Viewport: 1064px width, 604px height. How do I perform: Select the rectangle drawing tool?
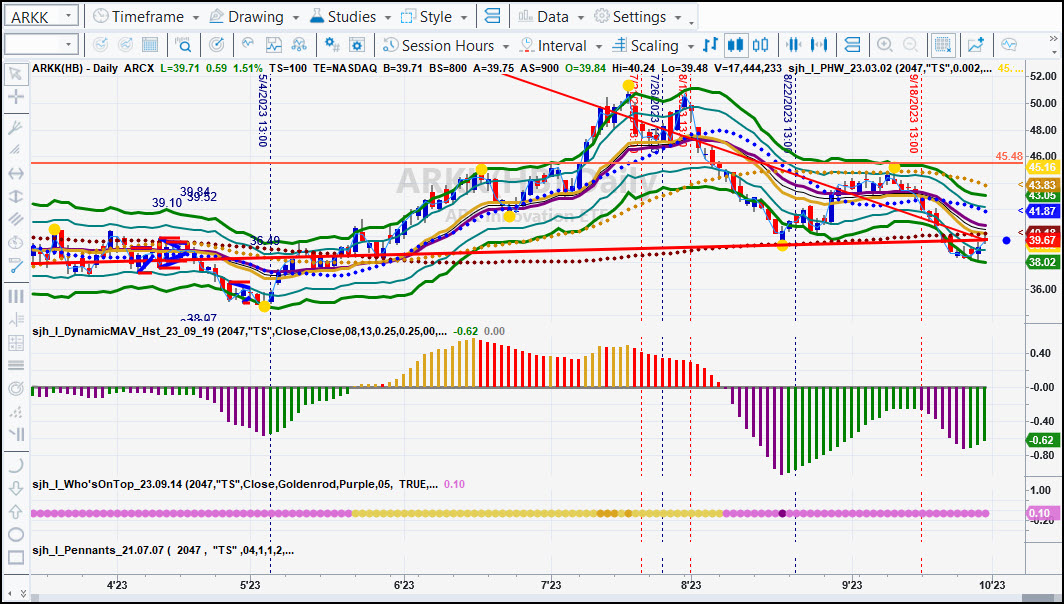pos(15,558)
